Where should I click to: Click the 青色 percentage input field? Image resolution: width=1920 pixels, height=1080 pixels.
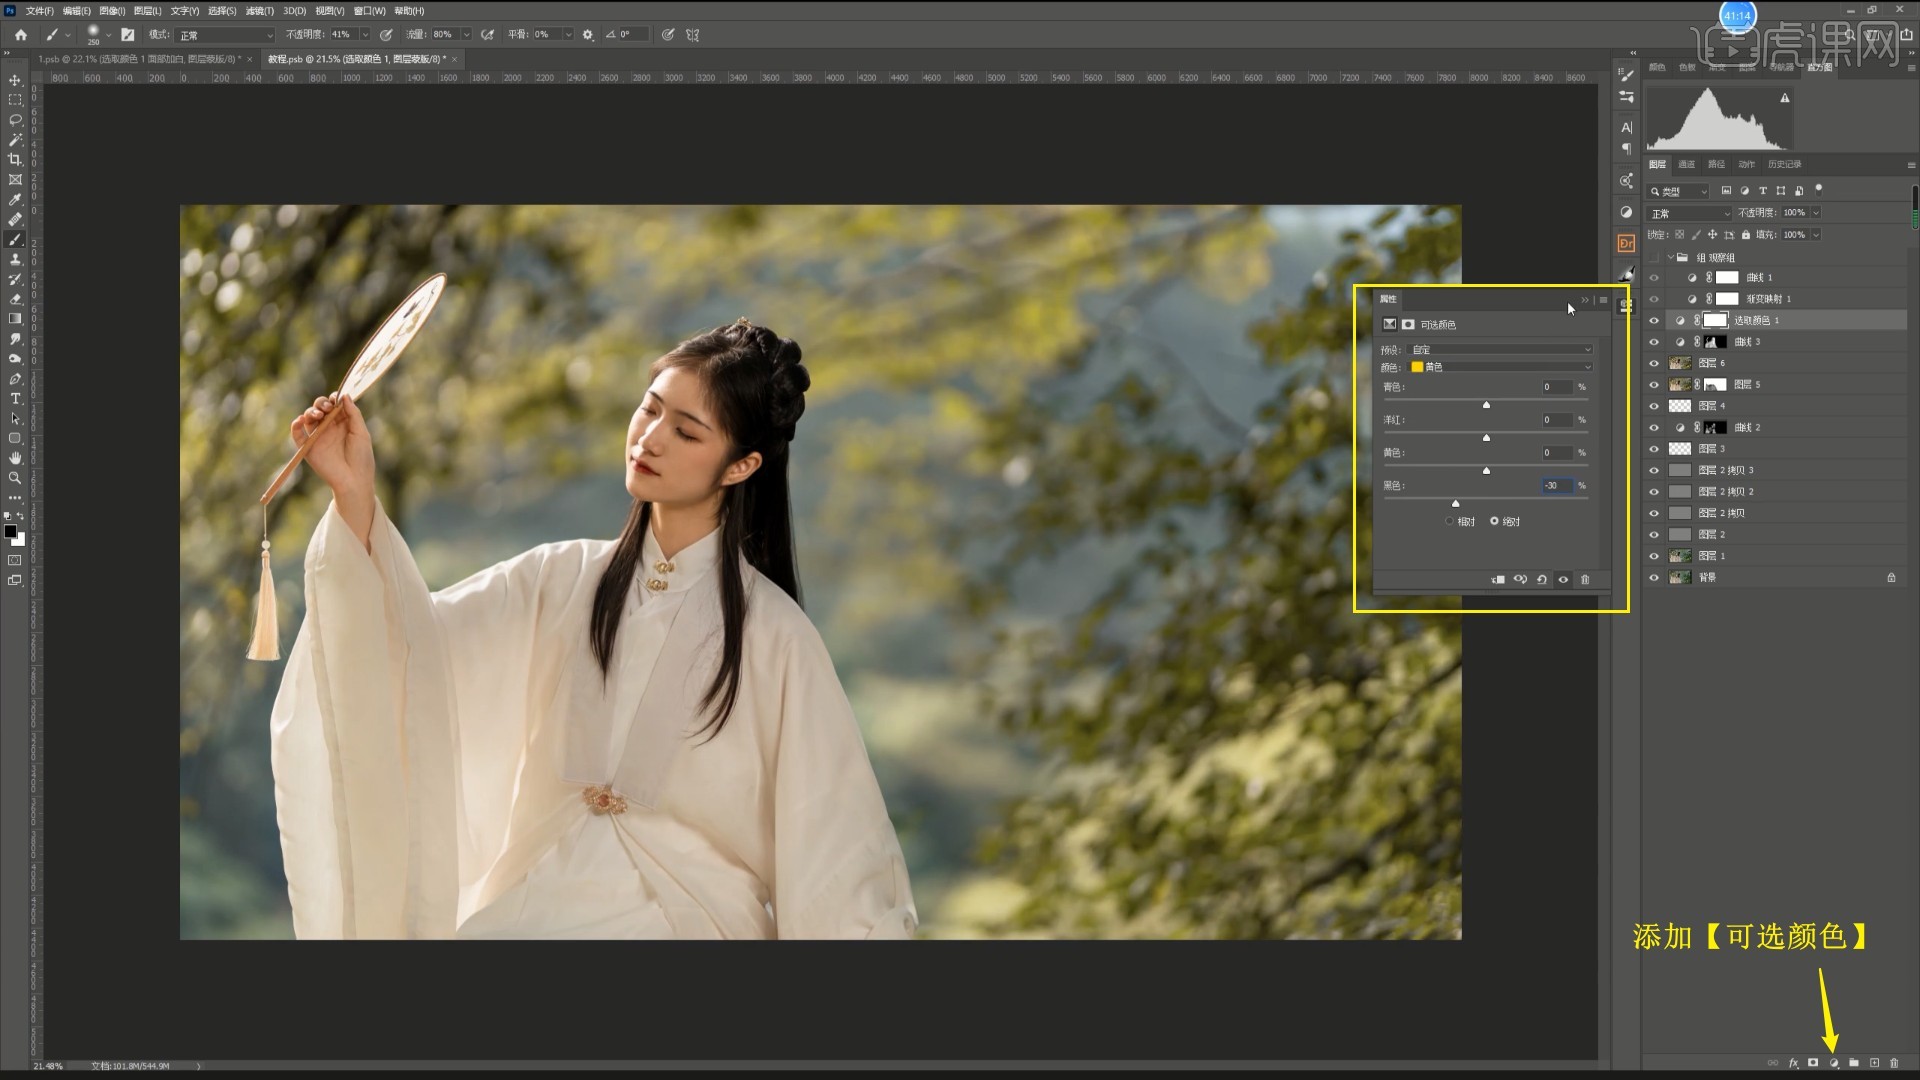1556,387
